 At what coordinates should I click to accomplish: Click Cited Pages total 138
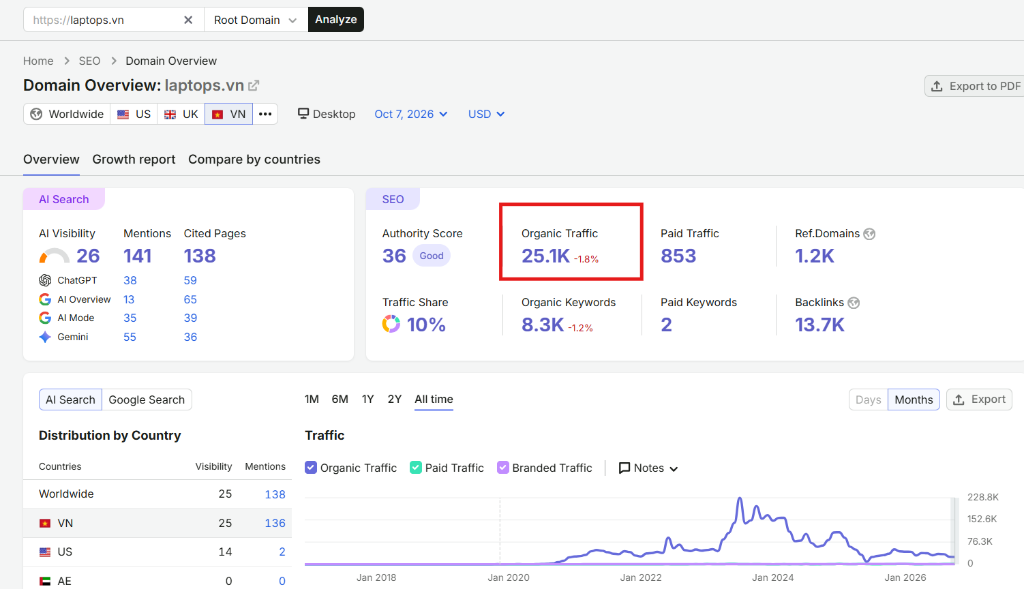pos(199,256)
